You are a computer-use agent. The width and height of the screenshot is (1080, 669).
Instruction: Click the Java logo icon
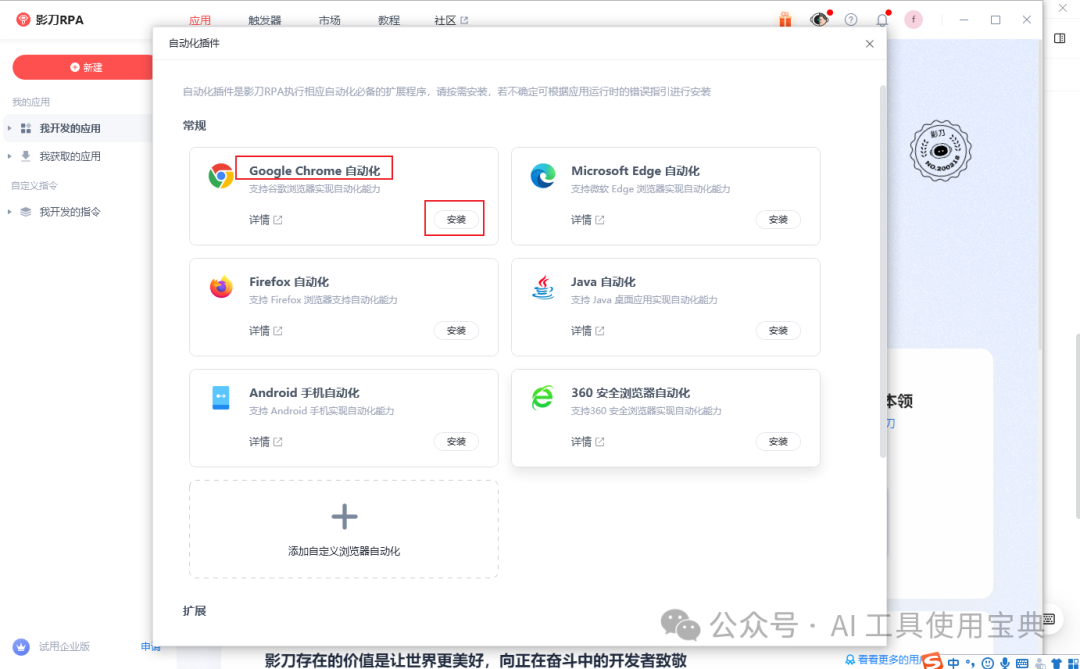pyautogui.click(x=543, y=287)
